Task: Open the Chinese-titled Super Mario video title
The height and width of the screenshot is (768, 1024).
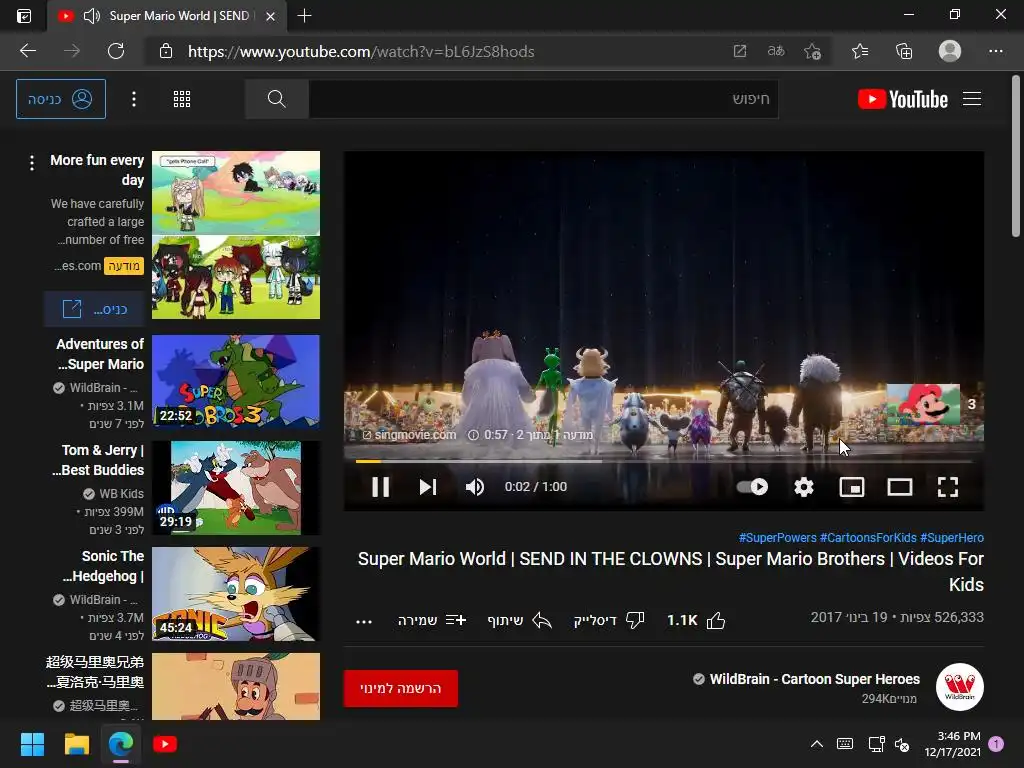Action: (95, 672)
